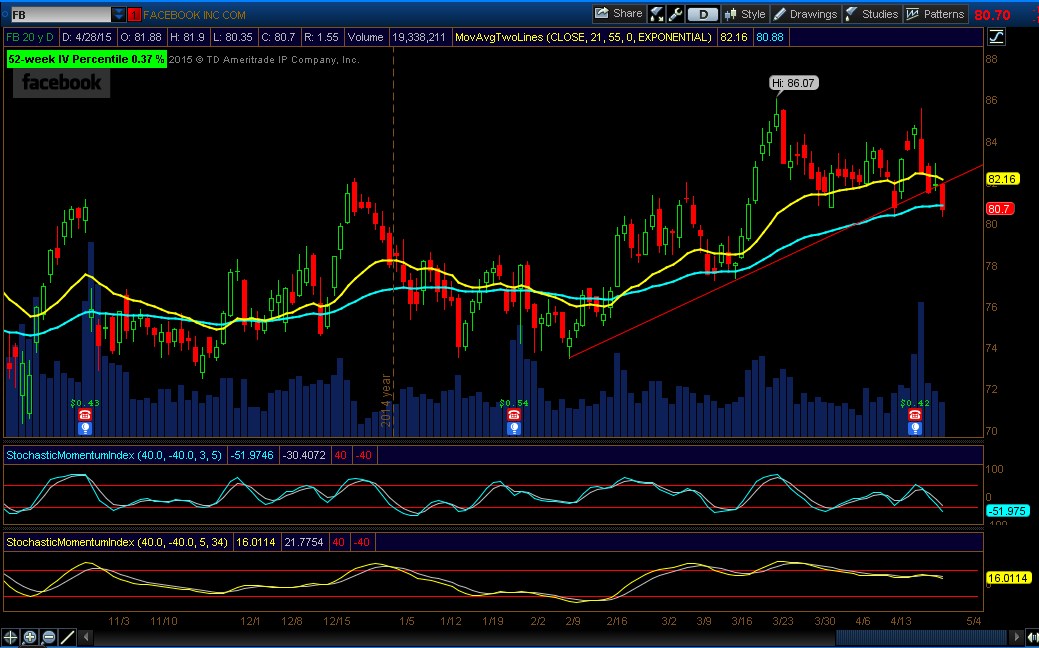The image size is (1039, 648).
Task: Click StochasticMomentumIndex (40.0, -40.0, 5, 34) label
Action: point(117,542)
